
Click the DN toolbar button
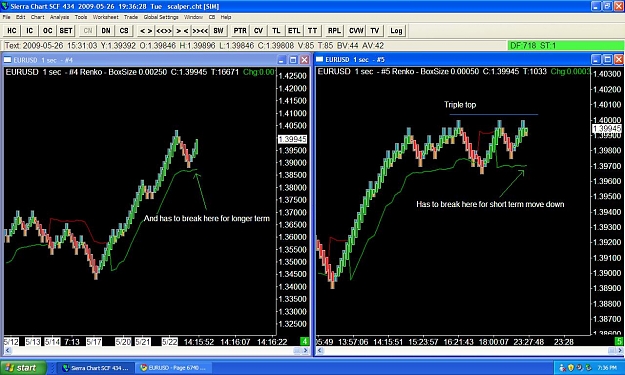(106, 31)
